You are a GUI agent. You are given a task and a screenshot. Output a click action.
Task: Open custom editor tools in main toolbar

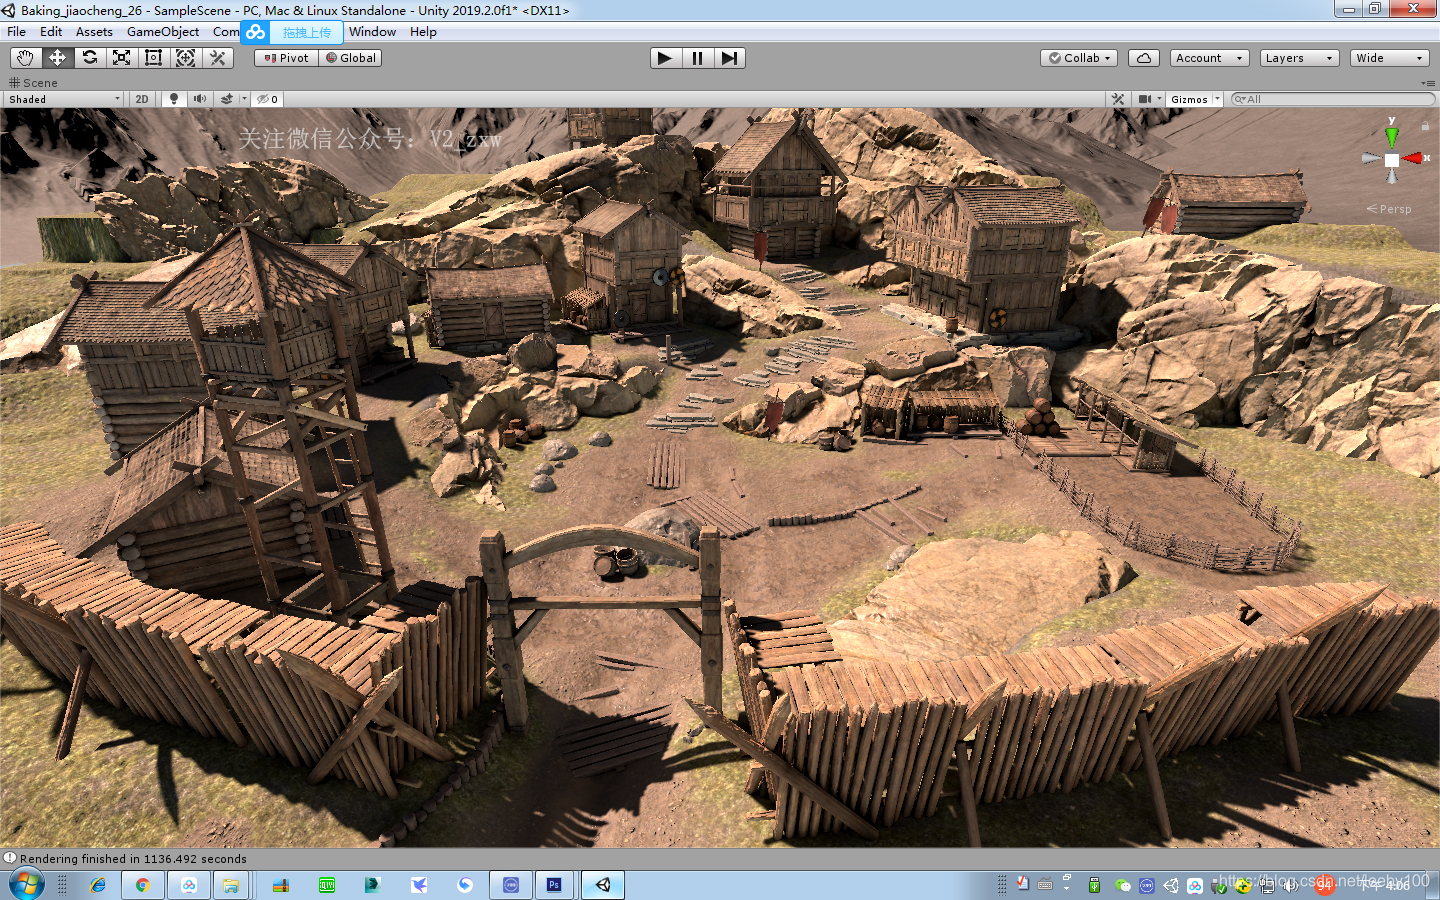tap(217, 58)
